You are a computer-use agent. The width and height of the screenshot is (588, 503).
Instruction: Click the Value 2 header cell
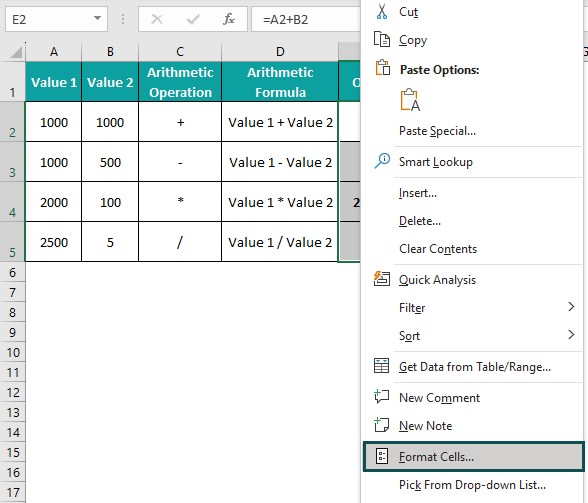click(110, 82)
